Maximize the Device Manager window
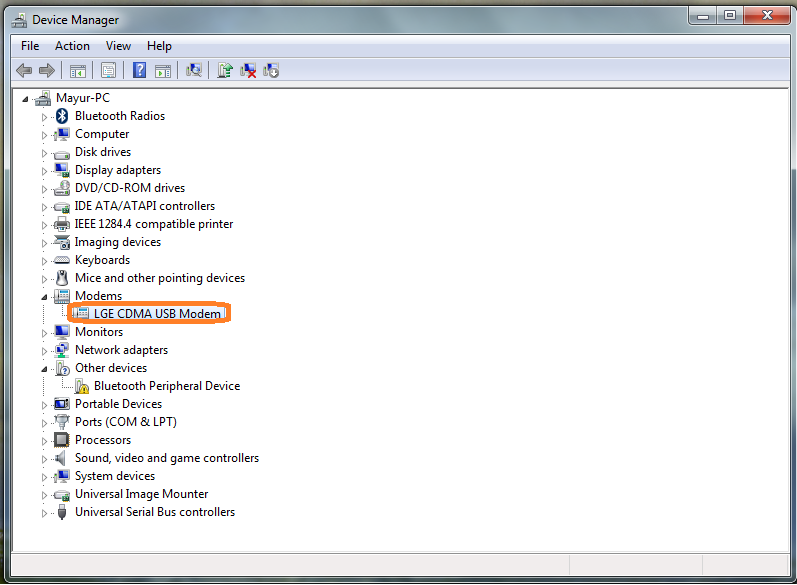 [x=730, y=16]
